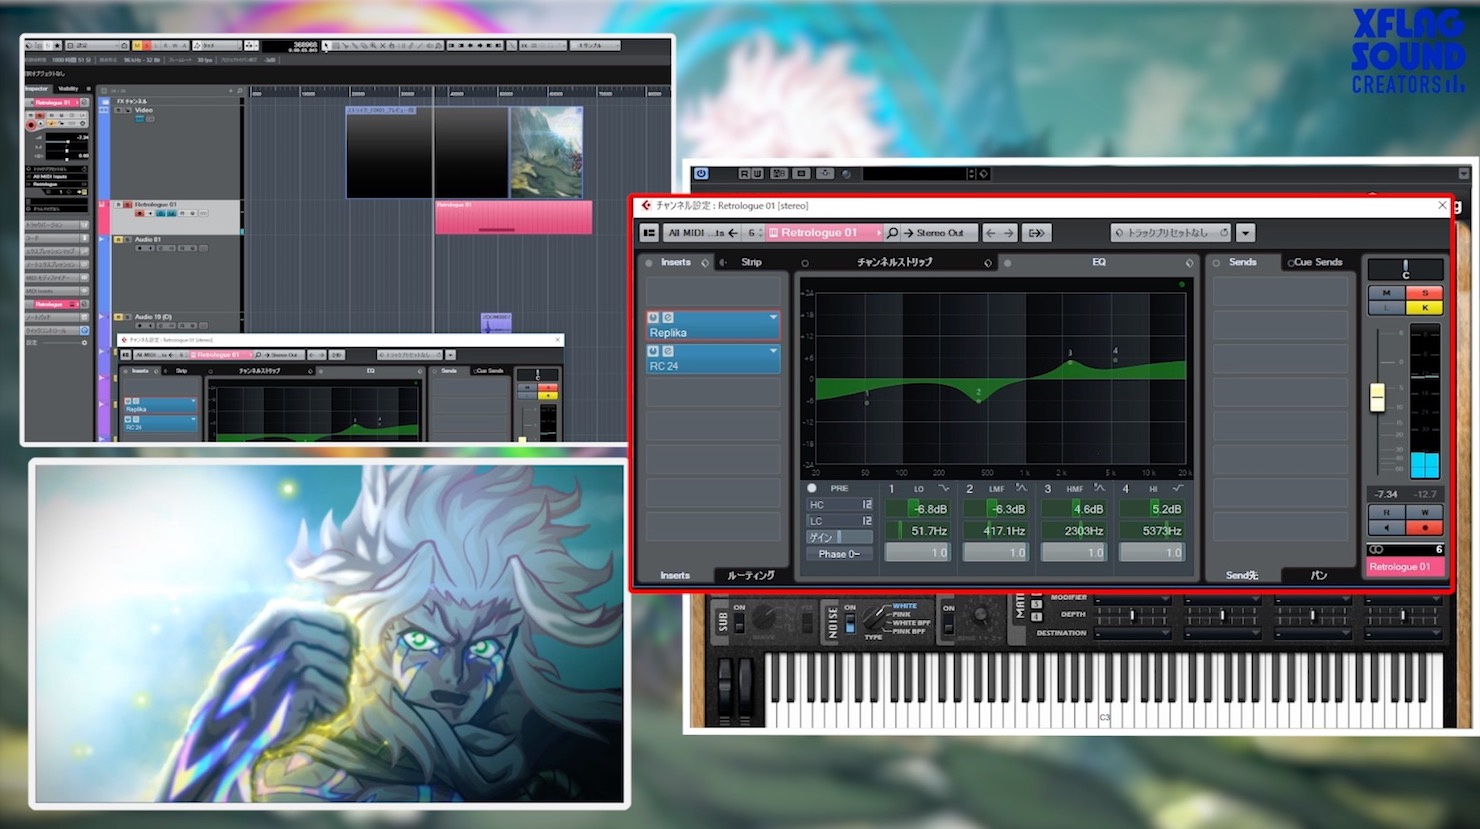Open channel strip preset diamond icon

click(x=988, y=263)
